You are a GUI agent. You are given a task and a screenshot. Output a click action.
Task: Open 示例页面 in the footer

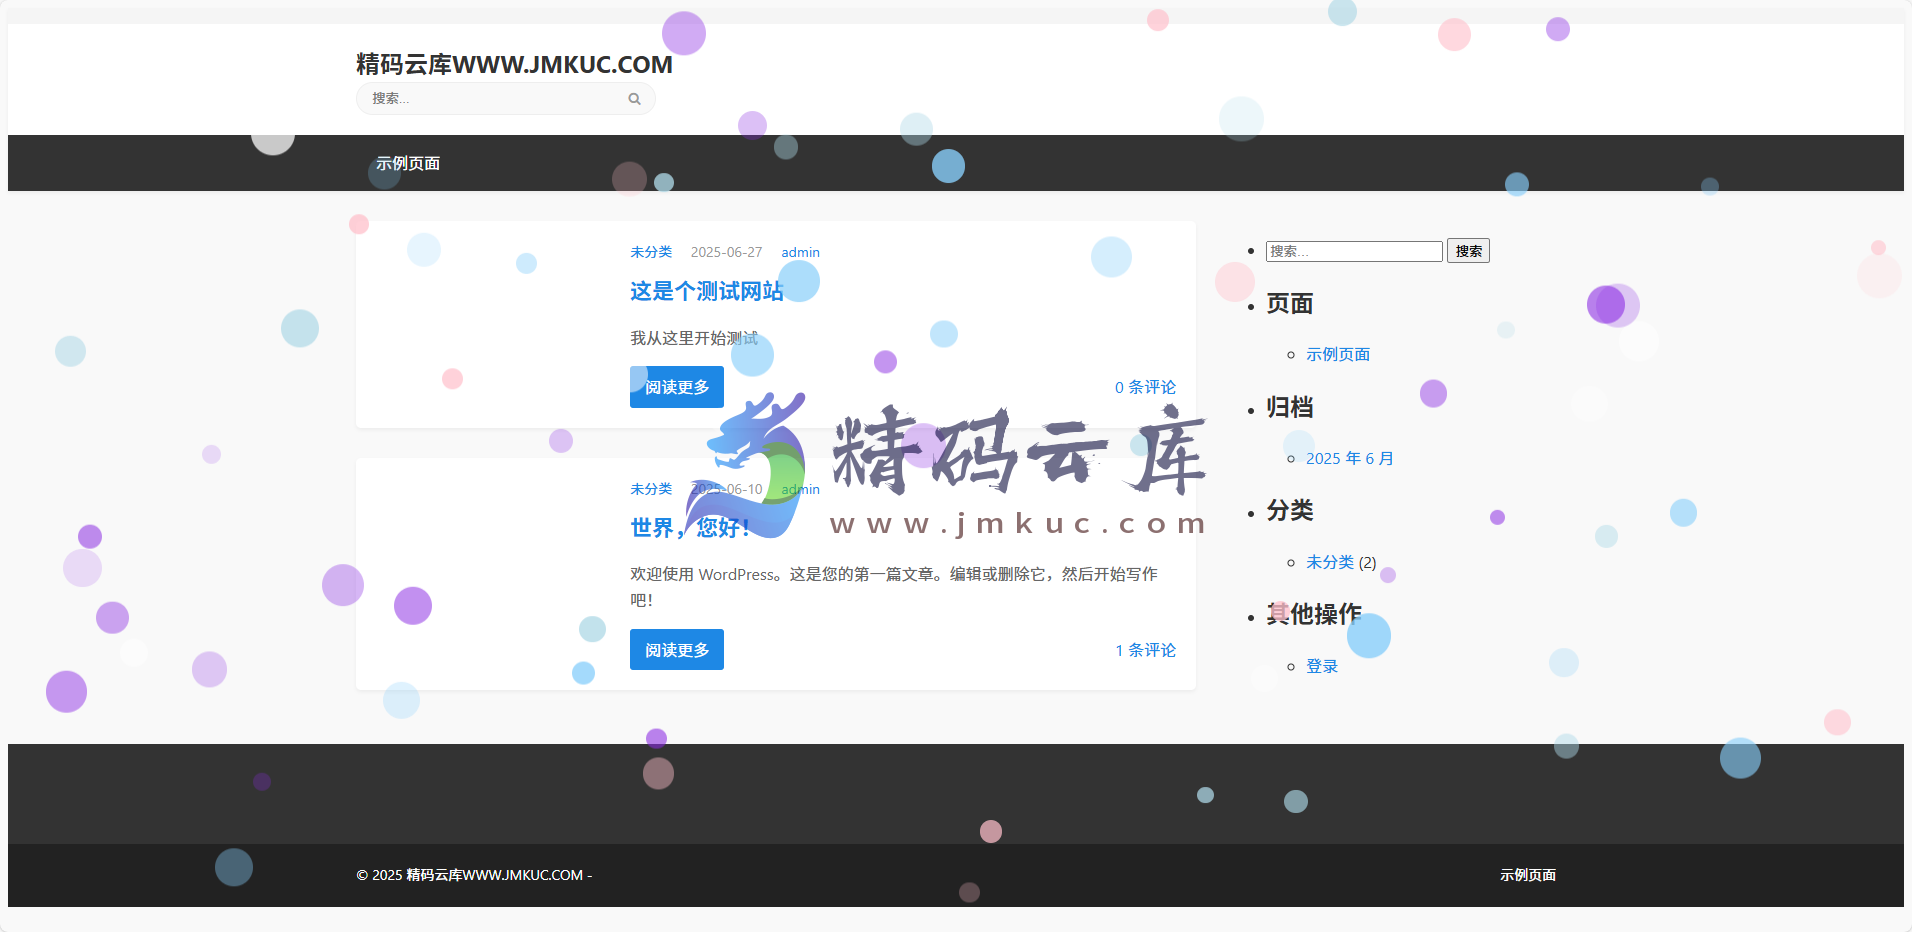click(x=1528, y=875)
